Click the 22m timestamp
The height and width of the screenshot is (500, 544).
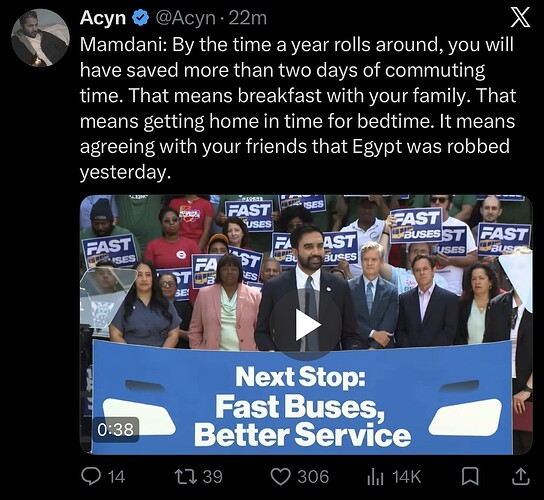click(x=248, y=18)
